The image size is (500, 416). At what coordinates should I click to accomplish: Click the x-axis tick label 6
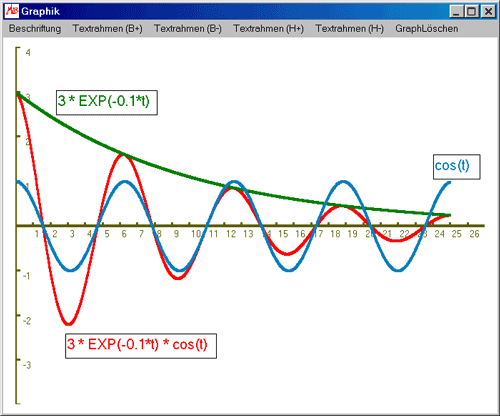click(124, 234)
